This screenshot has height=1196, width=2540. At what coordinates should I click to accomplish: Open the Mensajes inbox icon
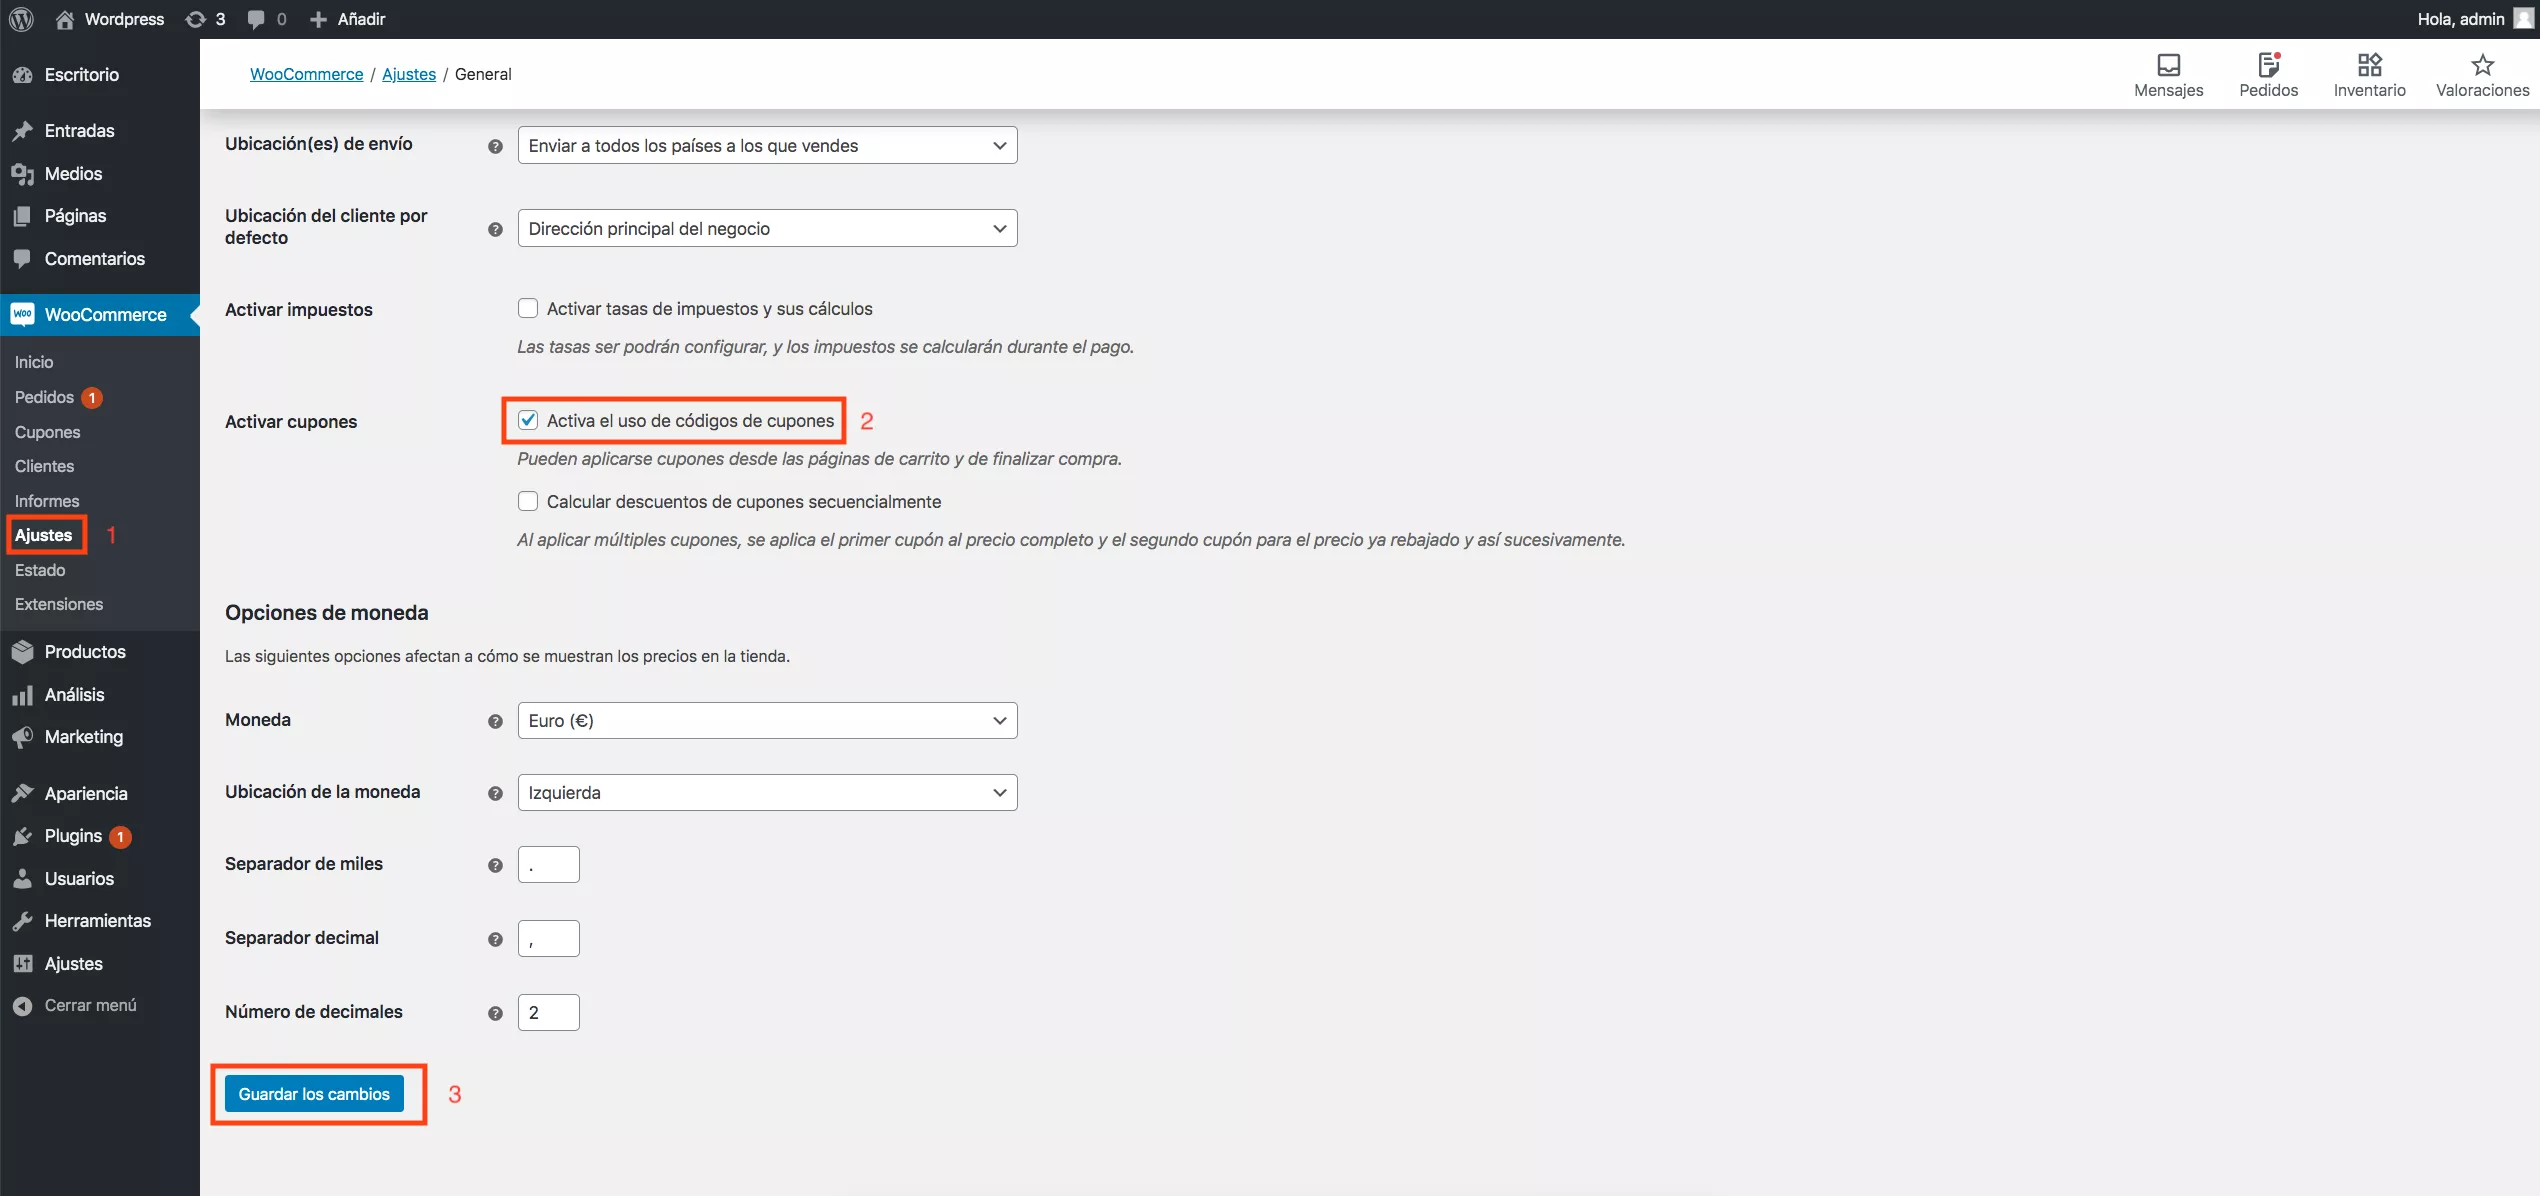point(2168,65)
